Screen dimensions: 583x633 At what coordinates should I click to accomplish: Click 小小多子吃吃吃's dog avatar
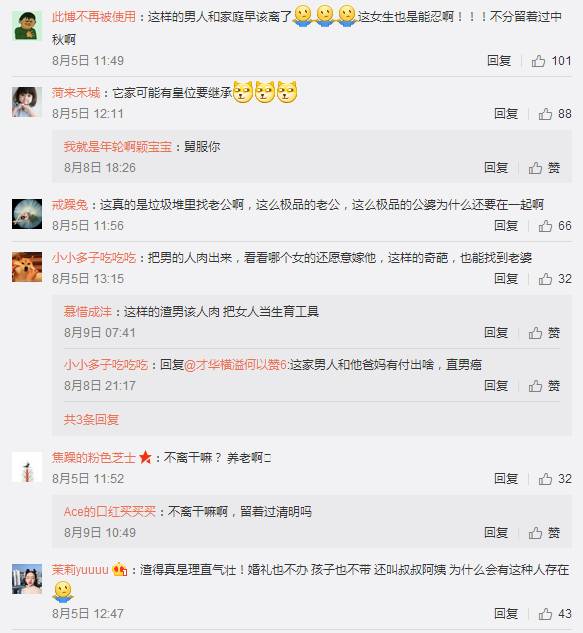(x=27, y=267)
